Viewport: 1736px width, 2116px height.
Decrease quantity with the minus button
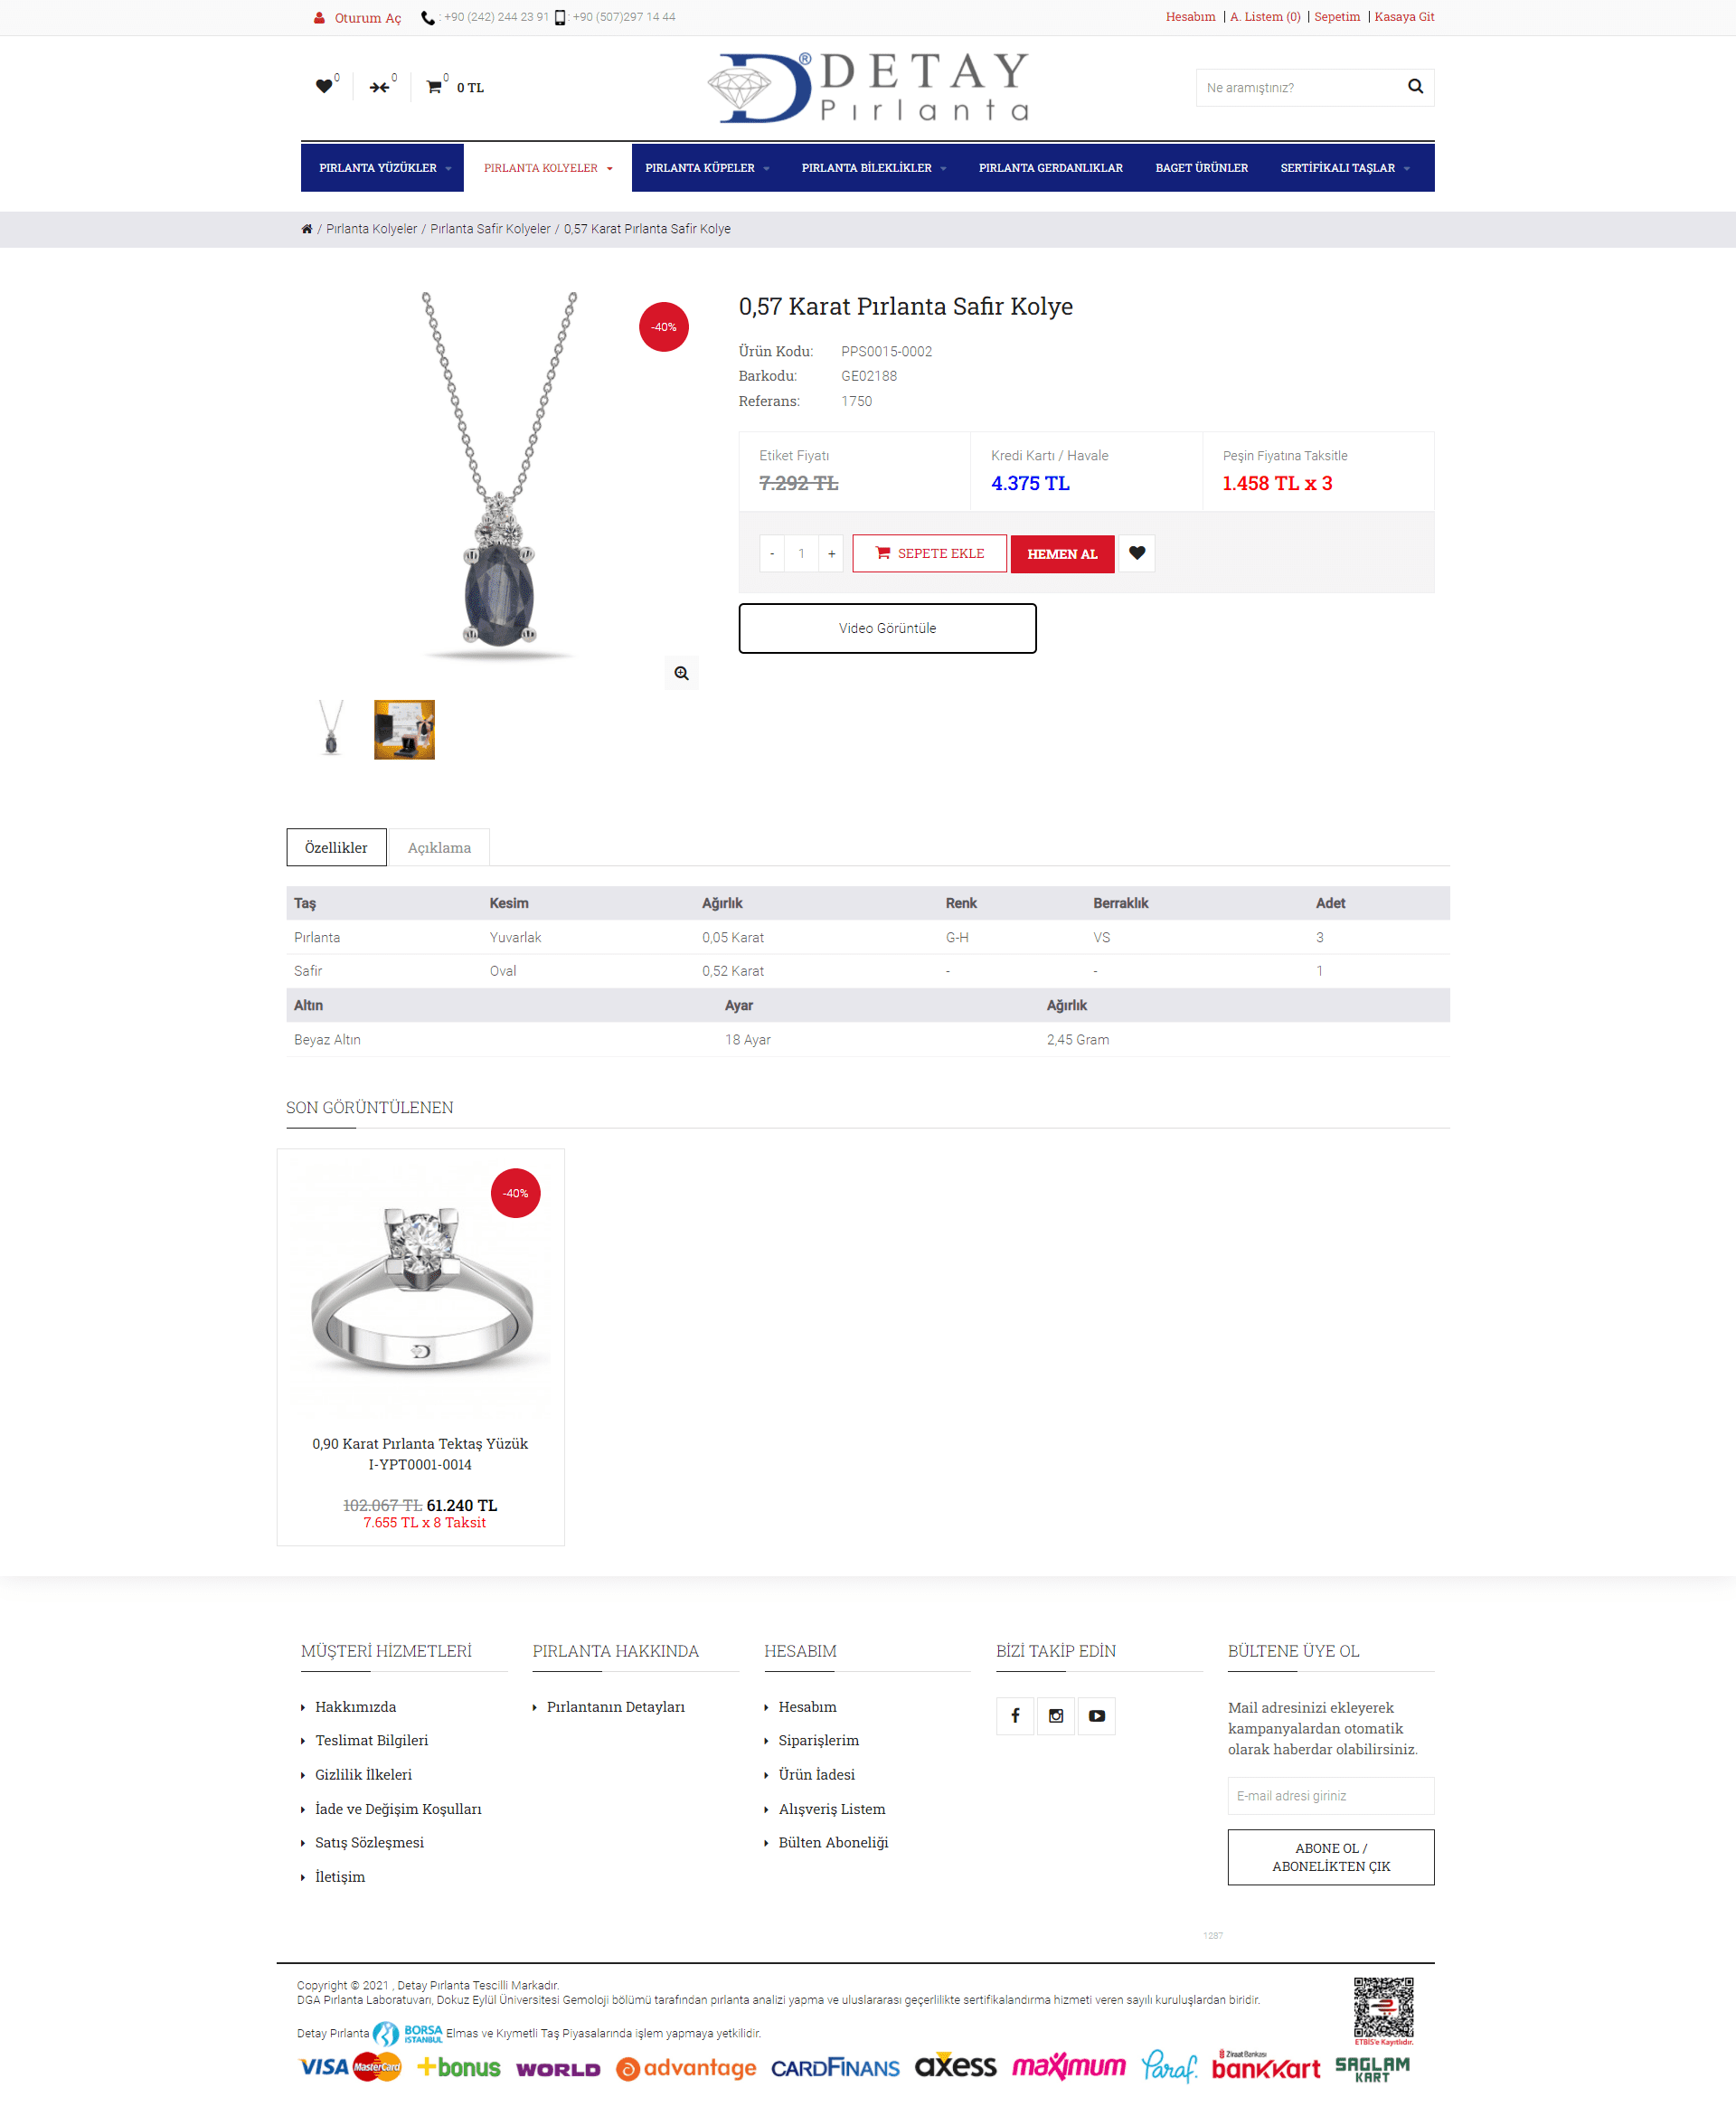pyautogui.click(x=772, y=553)
